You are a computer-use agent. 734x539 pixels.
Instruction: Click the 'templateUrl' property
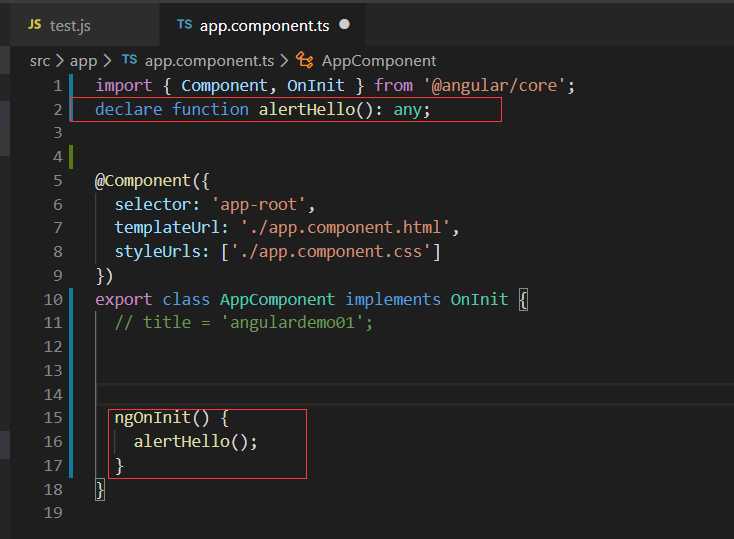[167, 228]
